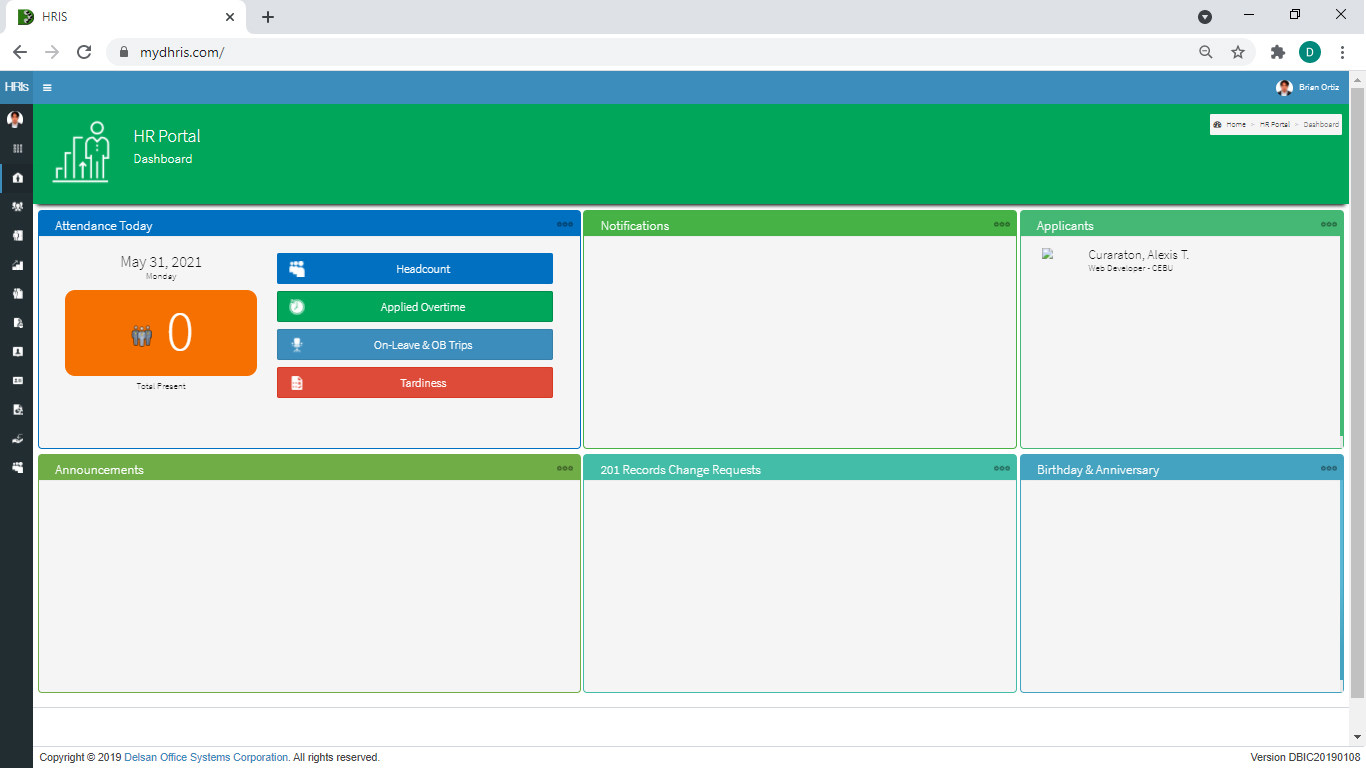Screen dimensions: 1366x768
Task: Open the Chrome extensions puzzle icon
Action: (x=1277, y=52)
